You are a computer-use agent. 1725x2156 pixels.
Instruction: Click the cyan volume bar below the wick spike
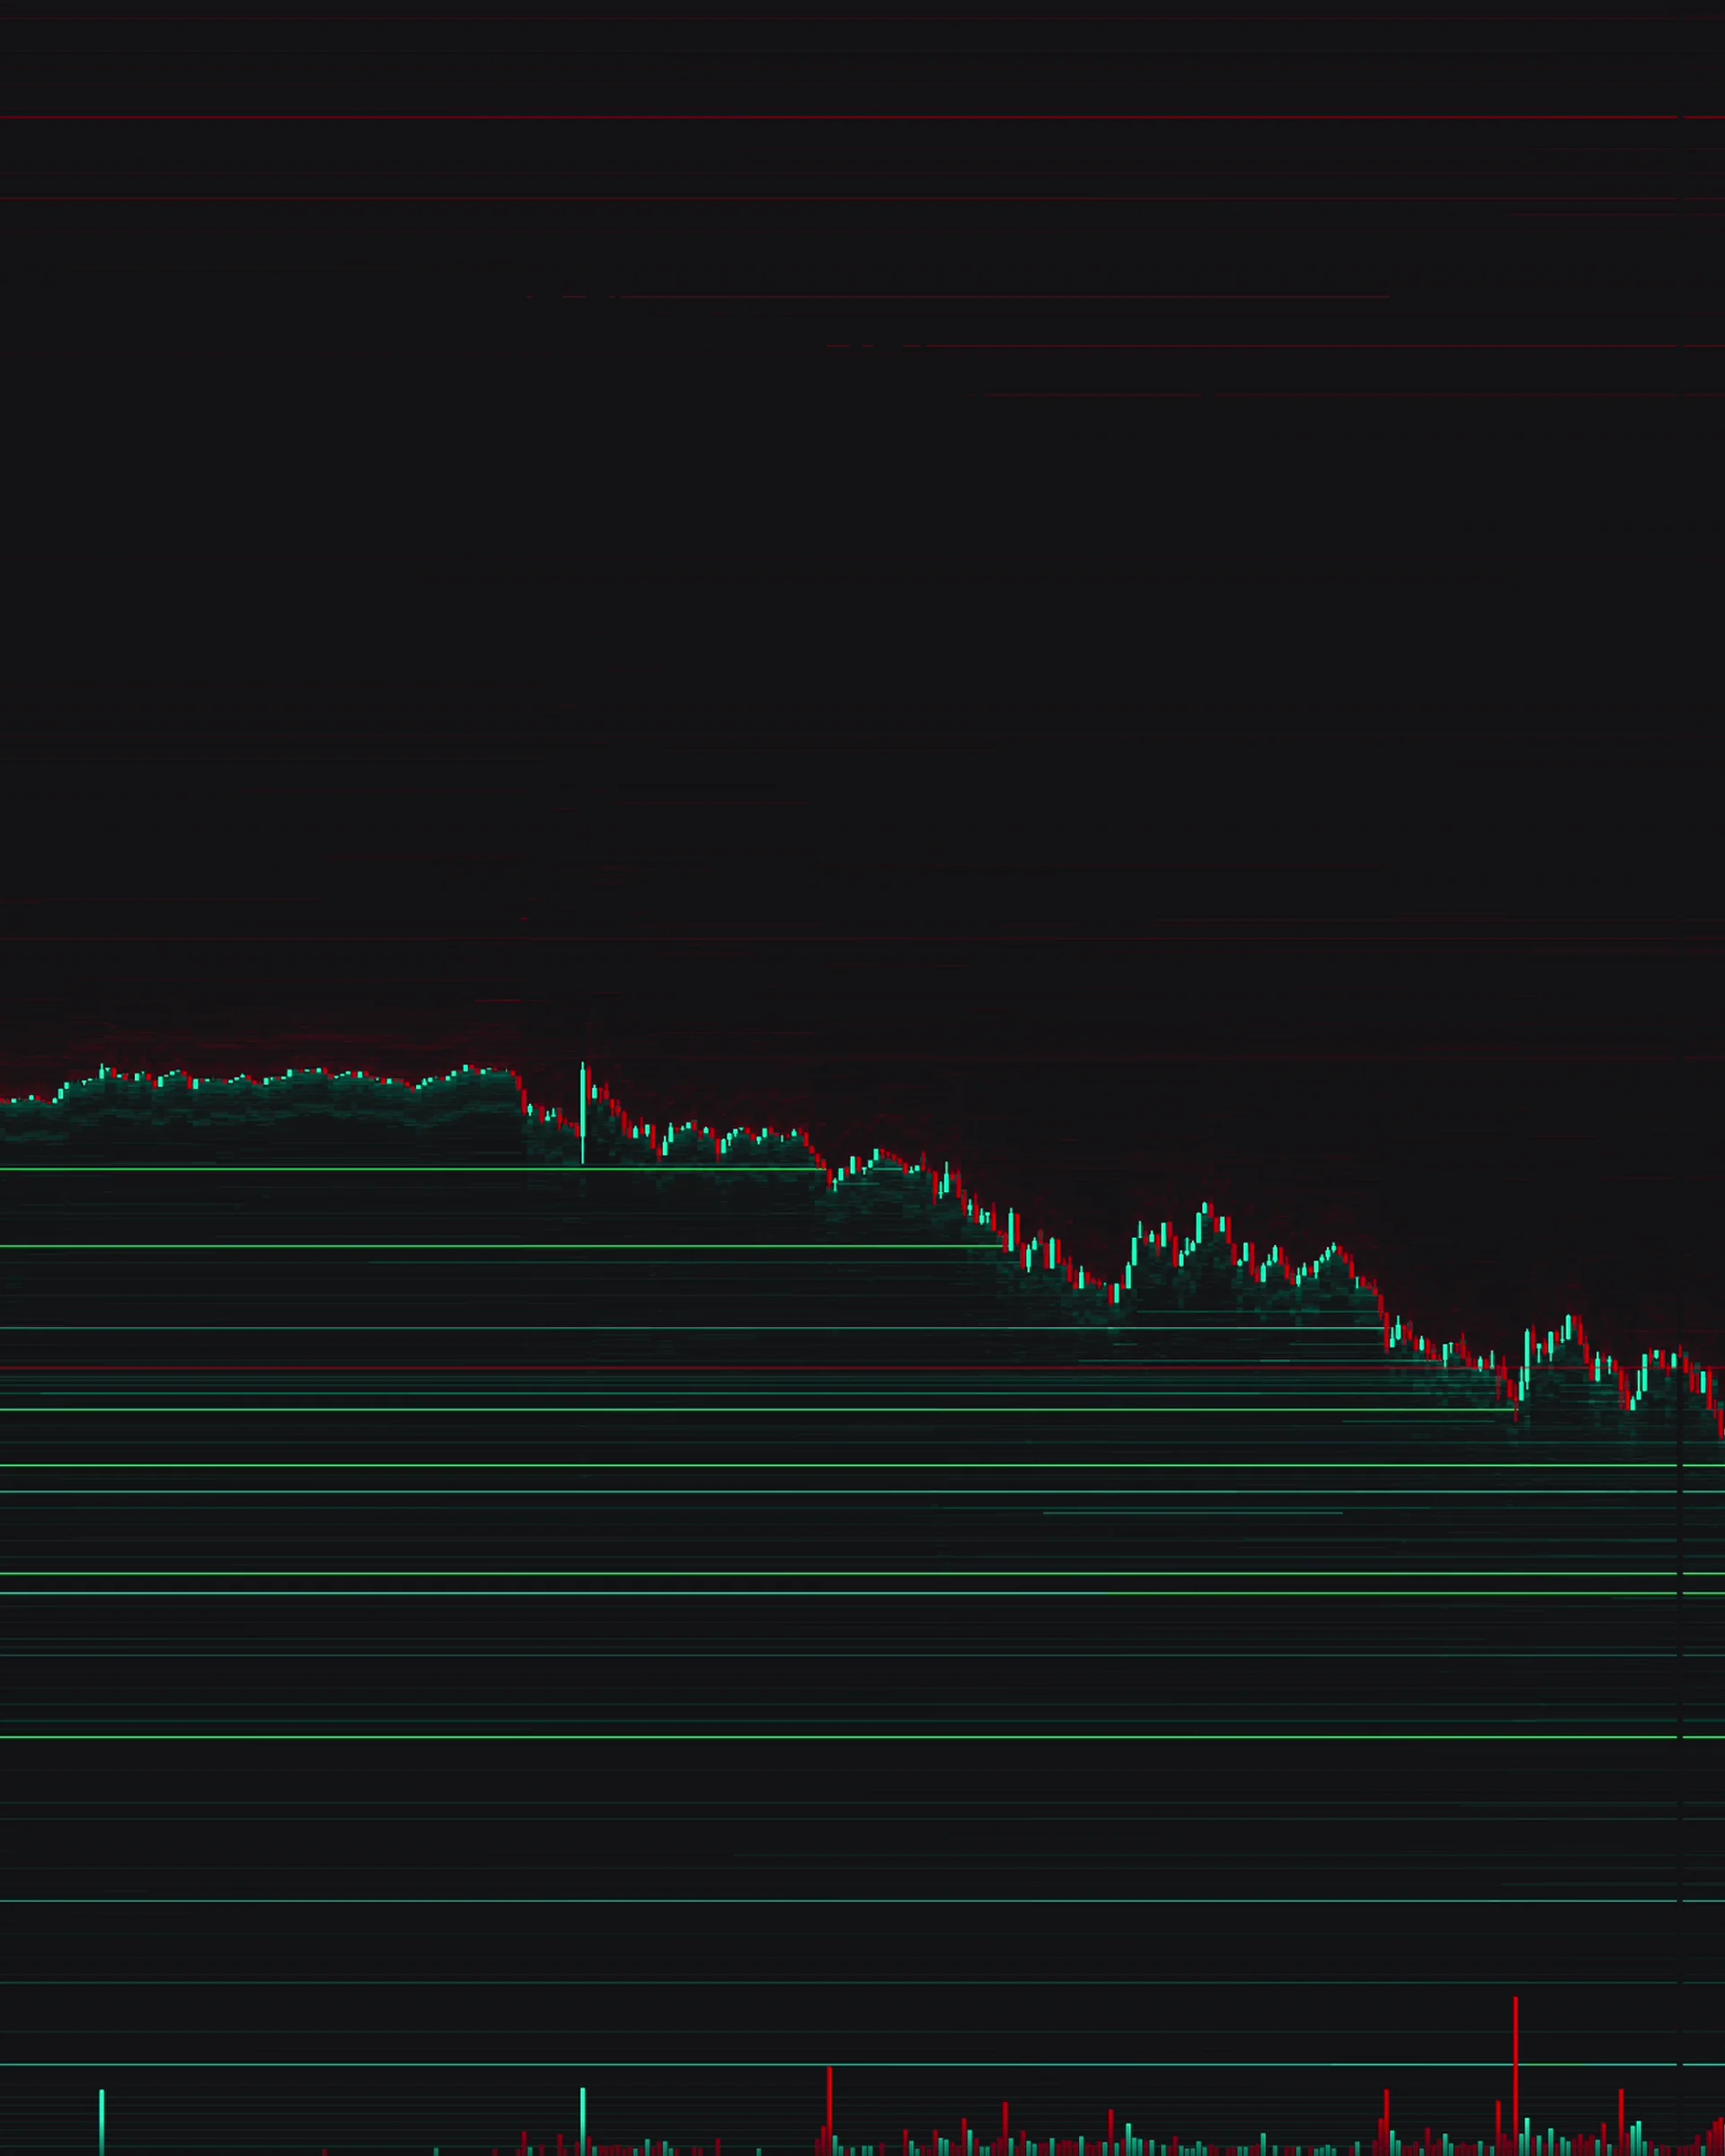582,2120
